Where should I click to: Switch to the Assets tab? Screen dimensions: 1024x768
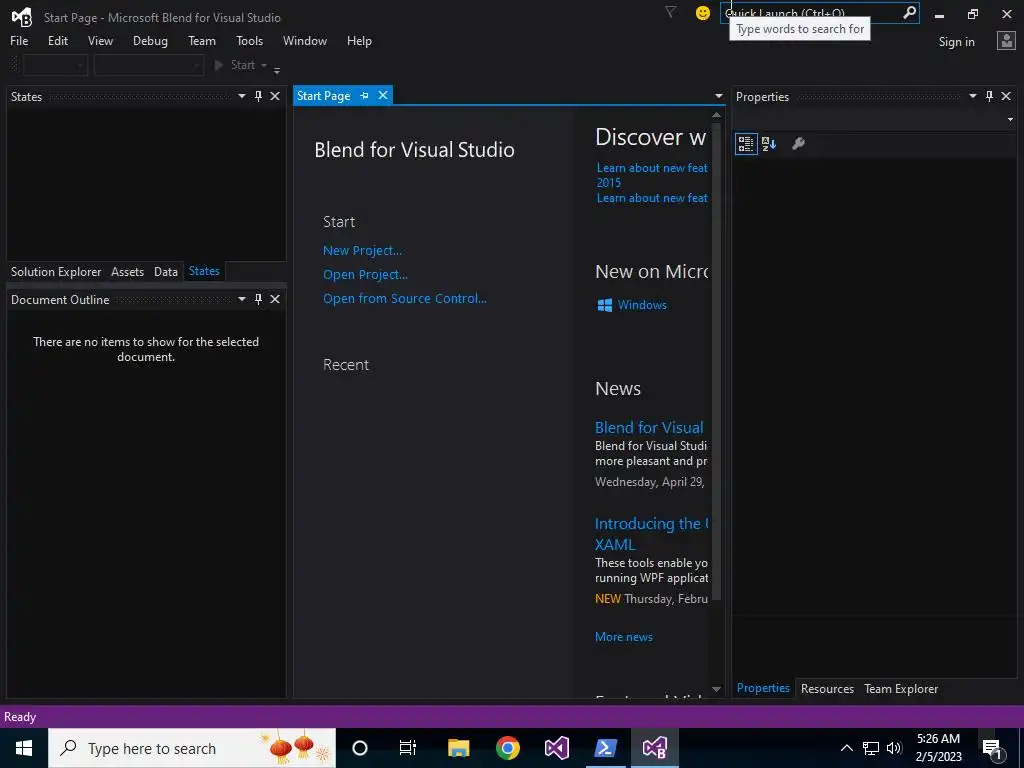[127, 272]
